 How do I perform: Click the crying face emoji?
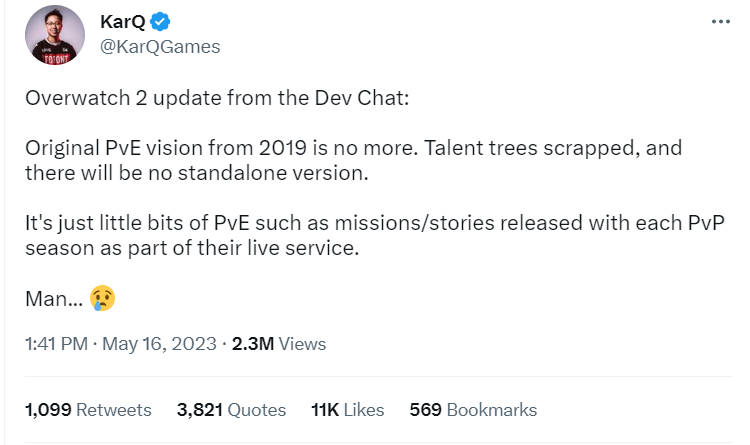(102, 296)
